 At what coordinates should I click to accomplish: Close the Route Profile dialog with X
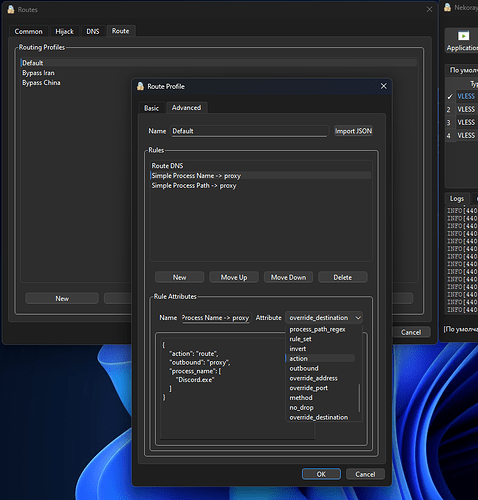pyautogui.click(x=384, y=86)
